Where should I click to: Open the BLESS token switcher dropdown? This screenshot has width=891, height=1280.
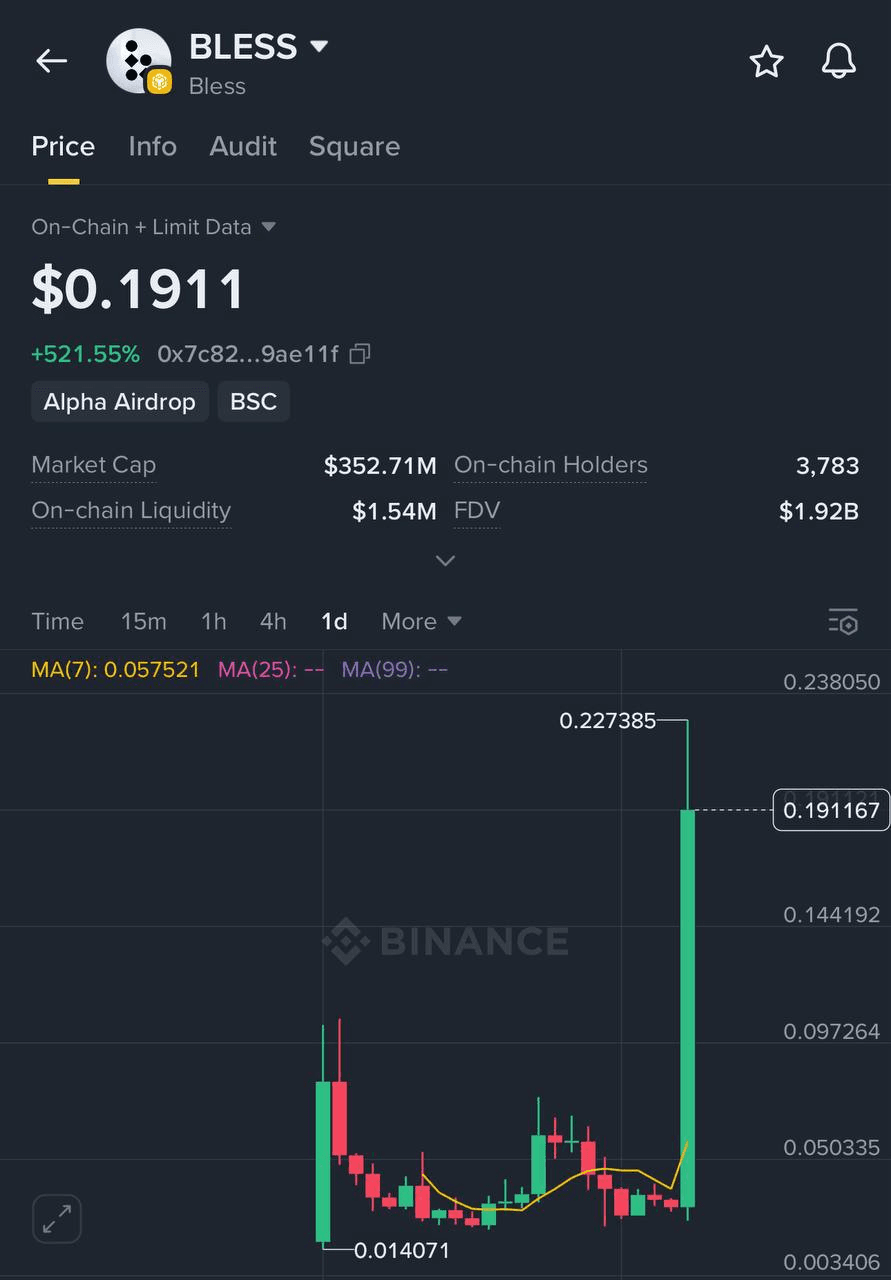tap(319, 46)
